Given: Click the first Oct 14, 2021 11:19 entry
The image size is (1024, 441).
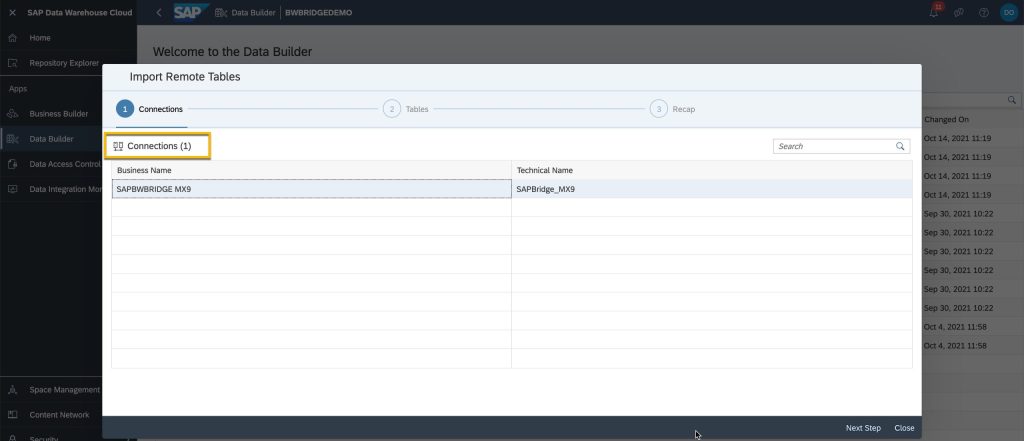Looking at the screenshot, I should click(957, 139).
